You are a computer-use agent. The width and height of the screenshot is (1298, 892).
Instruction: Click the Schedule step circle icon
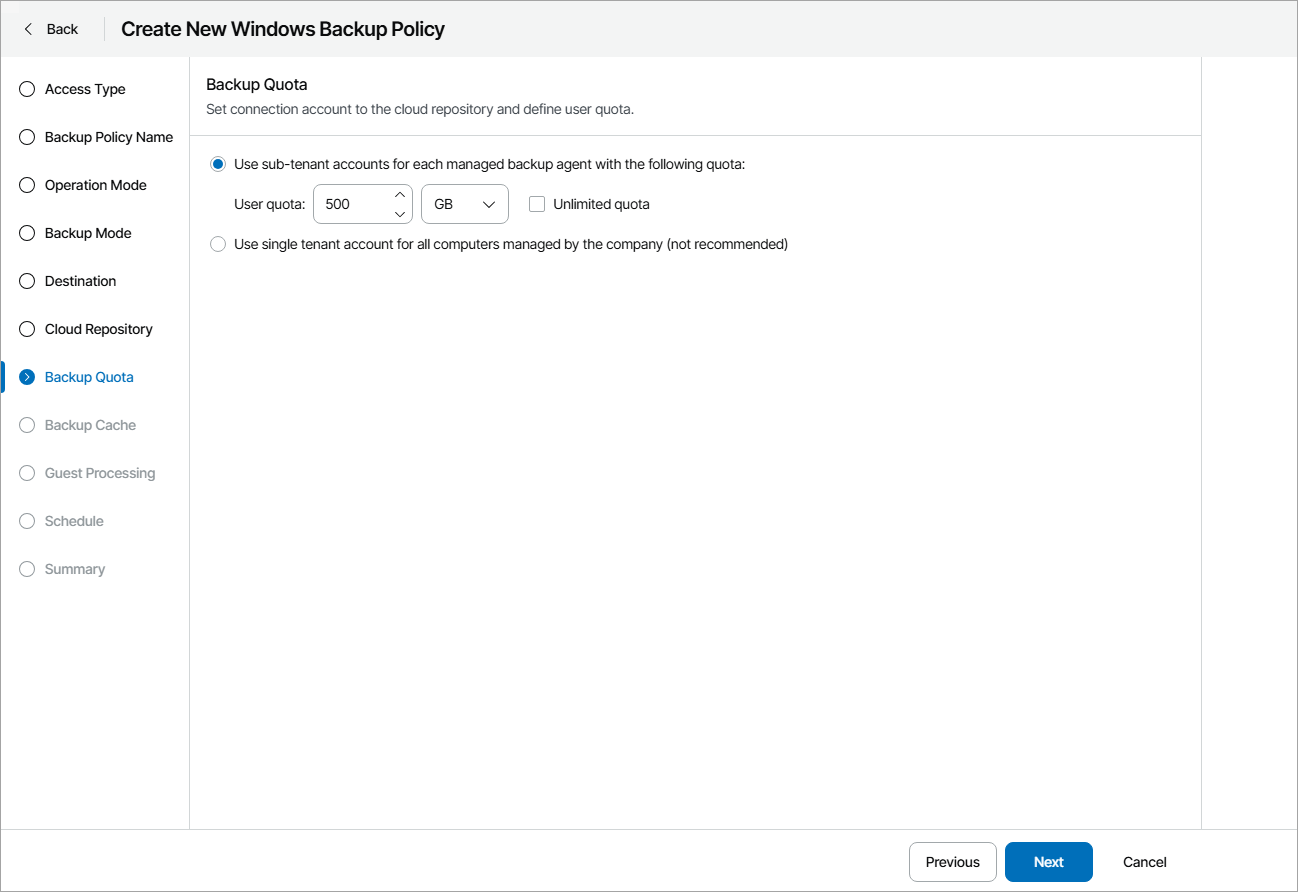(x=26, y=521)
